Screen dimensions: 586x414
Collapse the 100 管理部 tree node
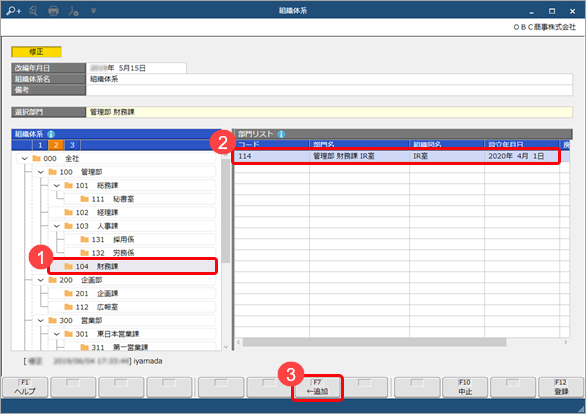pyautogui.click(x=41, y=172)
